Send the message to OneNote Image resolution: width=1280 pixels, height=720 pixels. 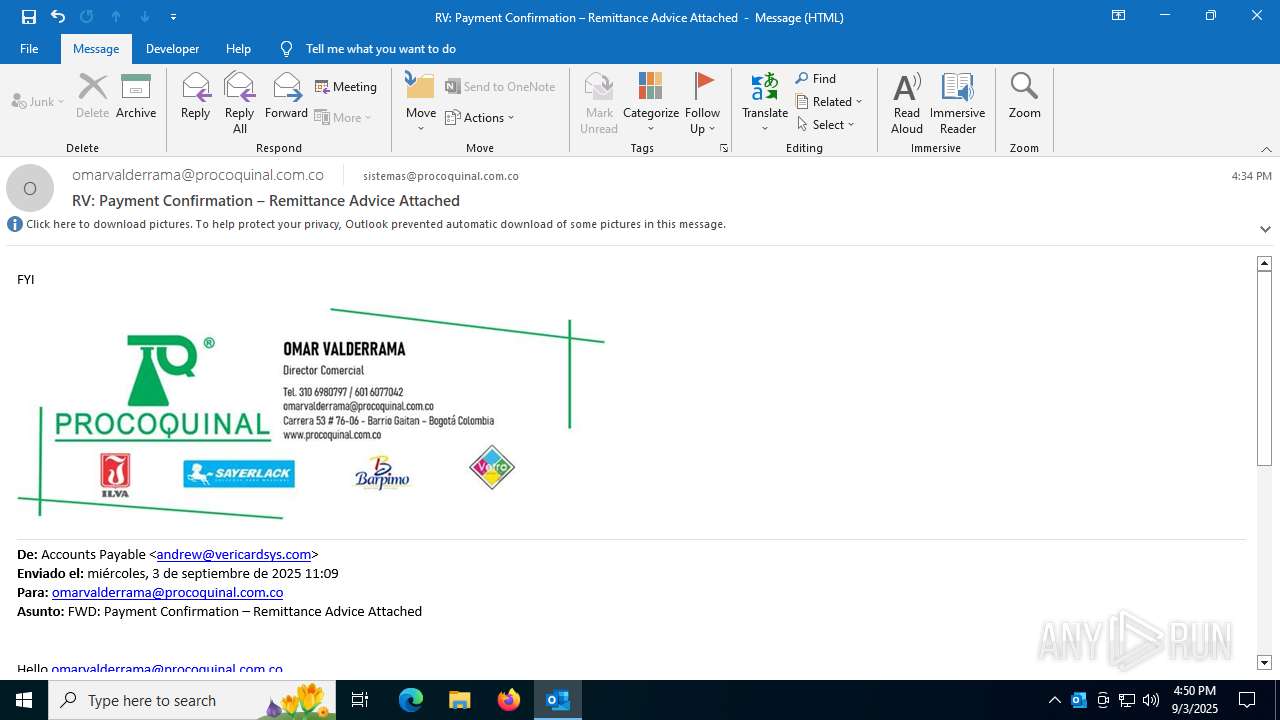500,87
